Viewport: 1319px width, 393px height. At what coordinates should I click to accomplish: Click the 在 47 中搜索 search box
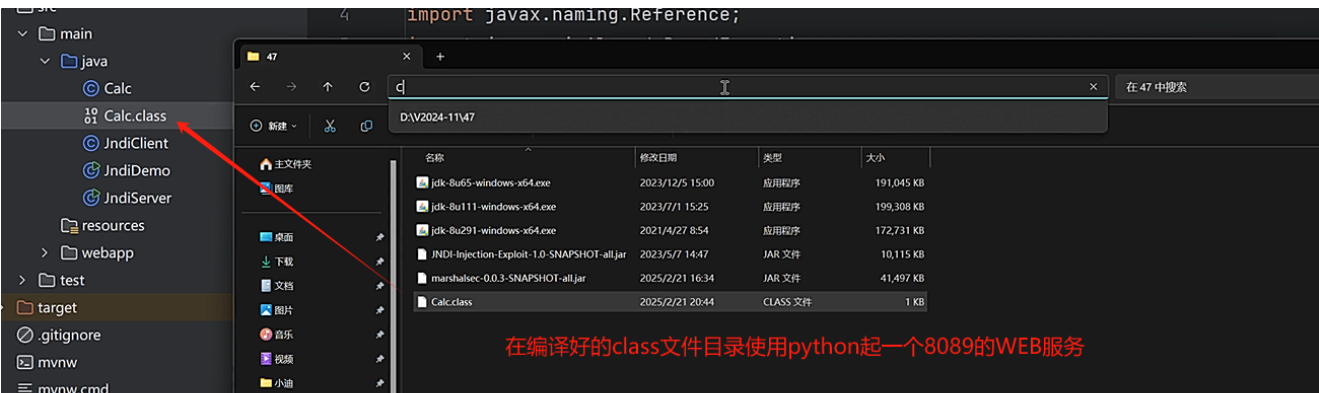(1216, 87)
